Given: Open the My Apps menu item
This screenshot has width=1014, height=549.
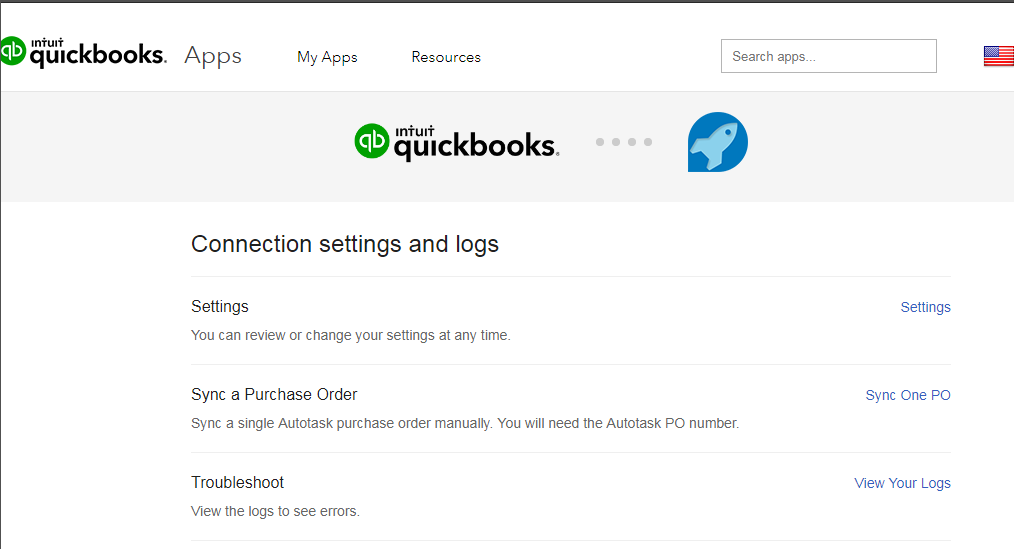Looking at the screenshot, I should (x=327, y=57).
